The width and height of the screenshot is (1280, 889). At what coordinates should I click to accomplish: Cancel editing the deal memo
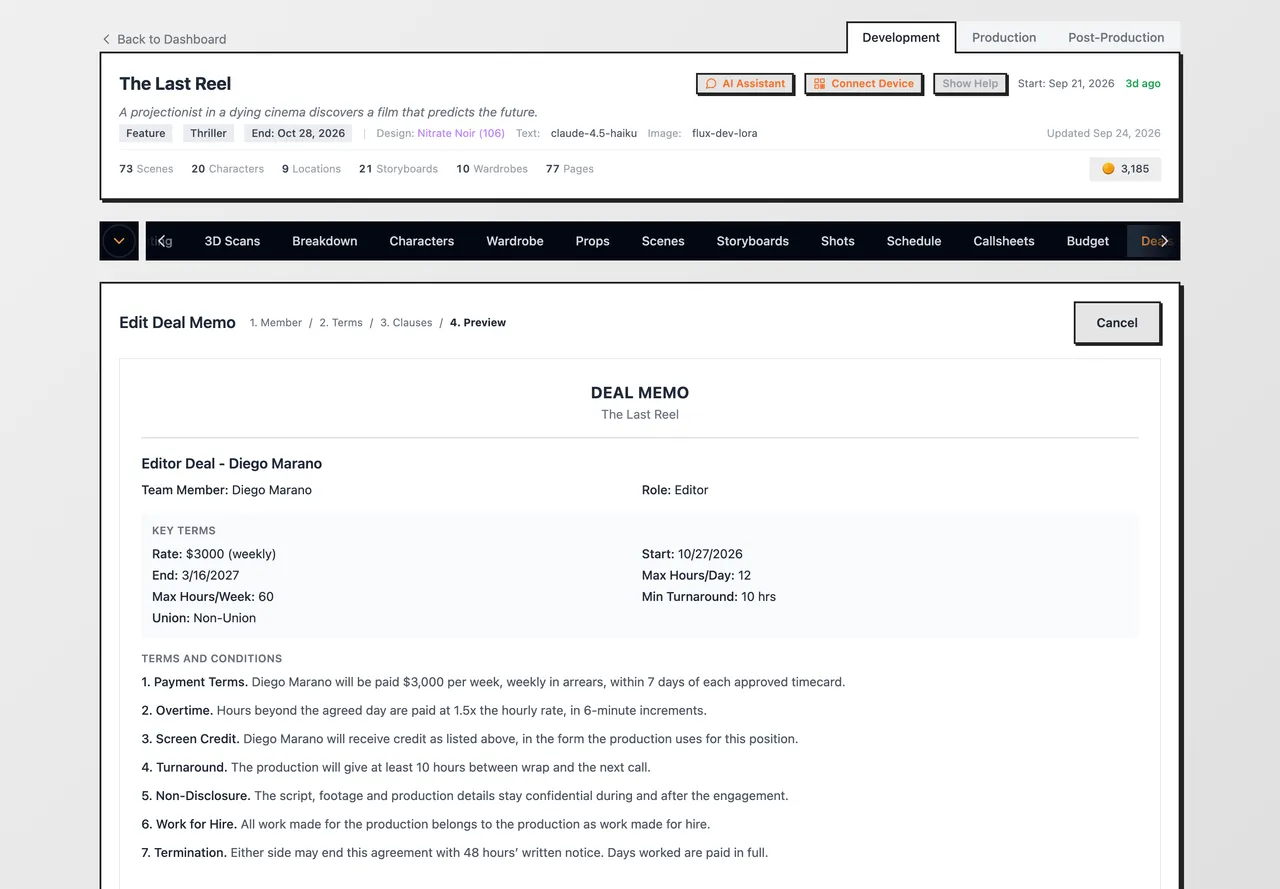pos(1117,323)
